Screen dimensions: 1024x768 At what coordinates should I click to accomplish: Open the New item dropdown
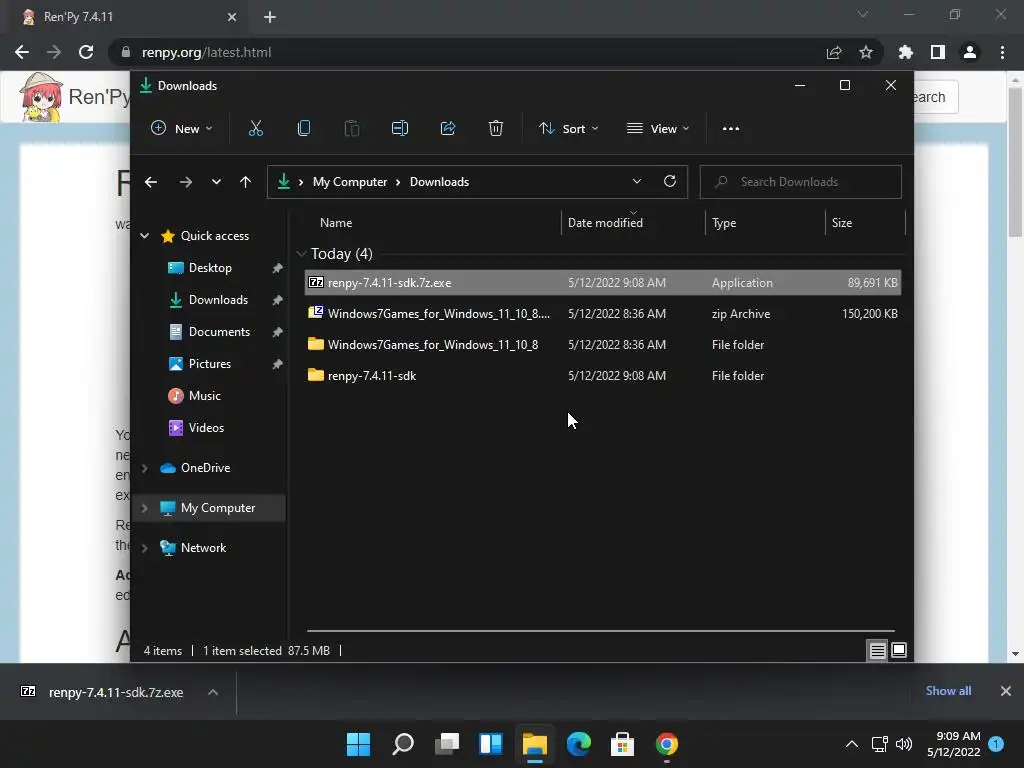[182, 129]
